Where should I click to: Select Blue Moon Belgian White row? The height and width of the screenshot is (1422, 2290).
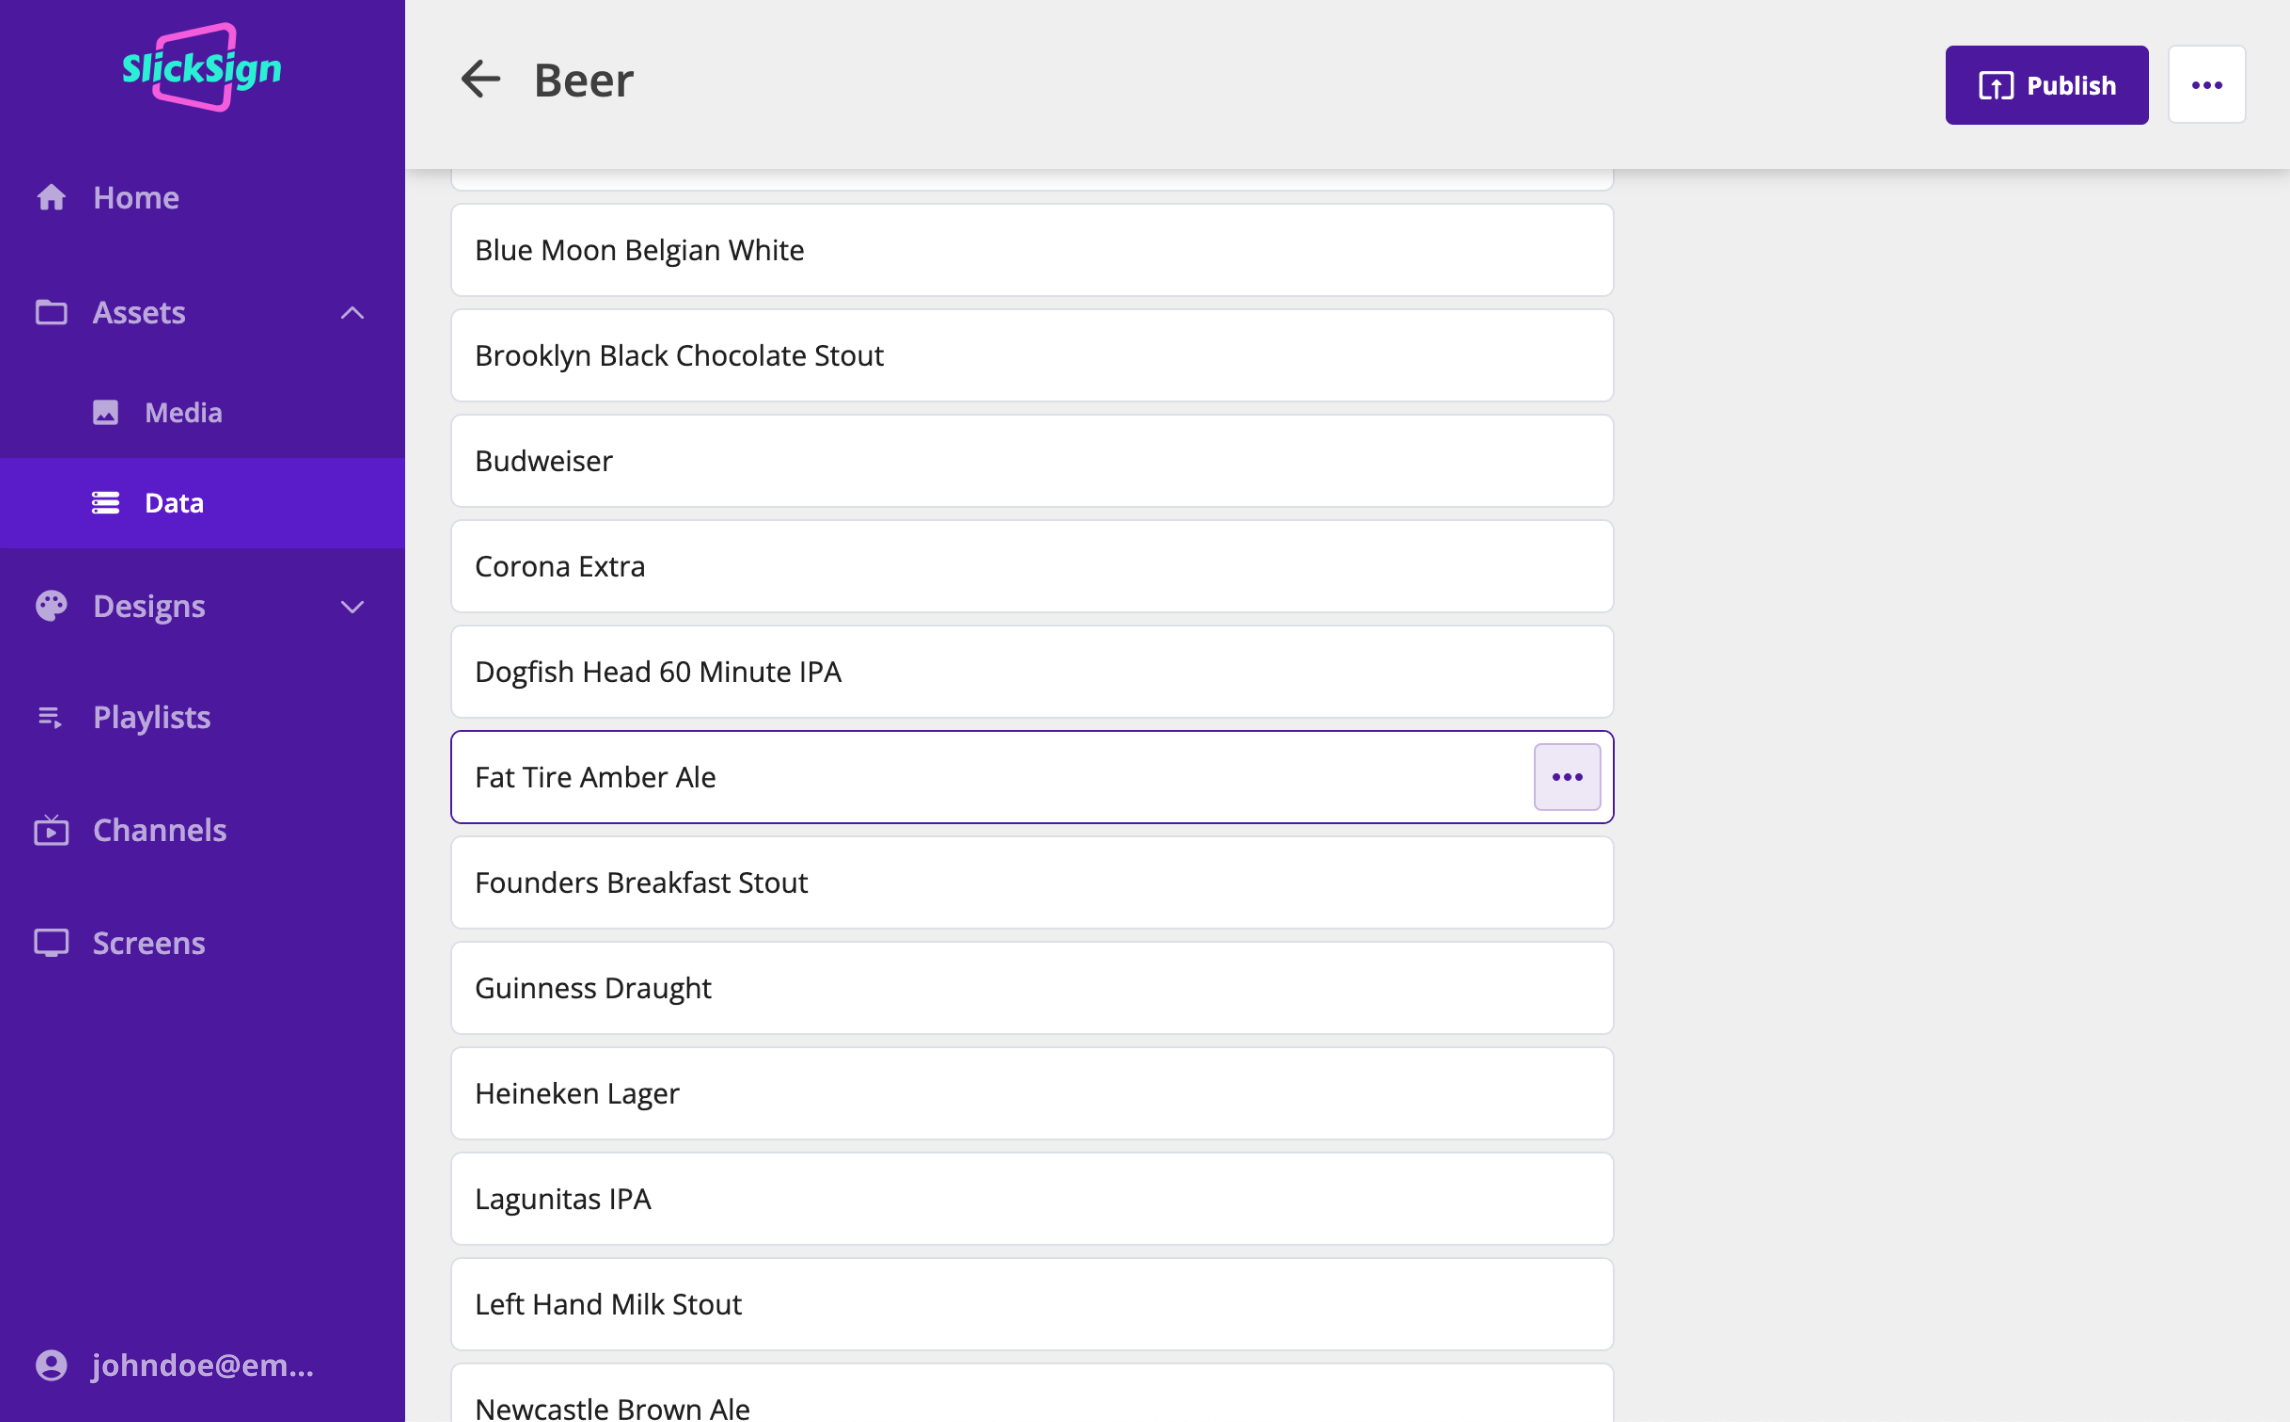coord(1031,250)
